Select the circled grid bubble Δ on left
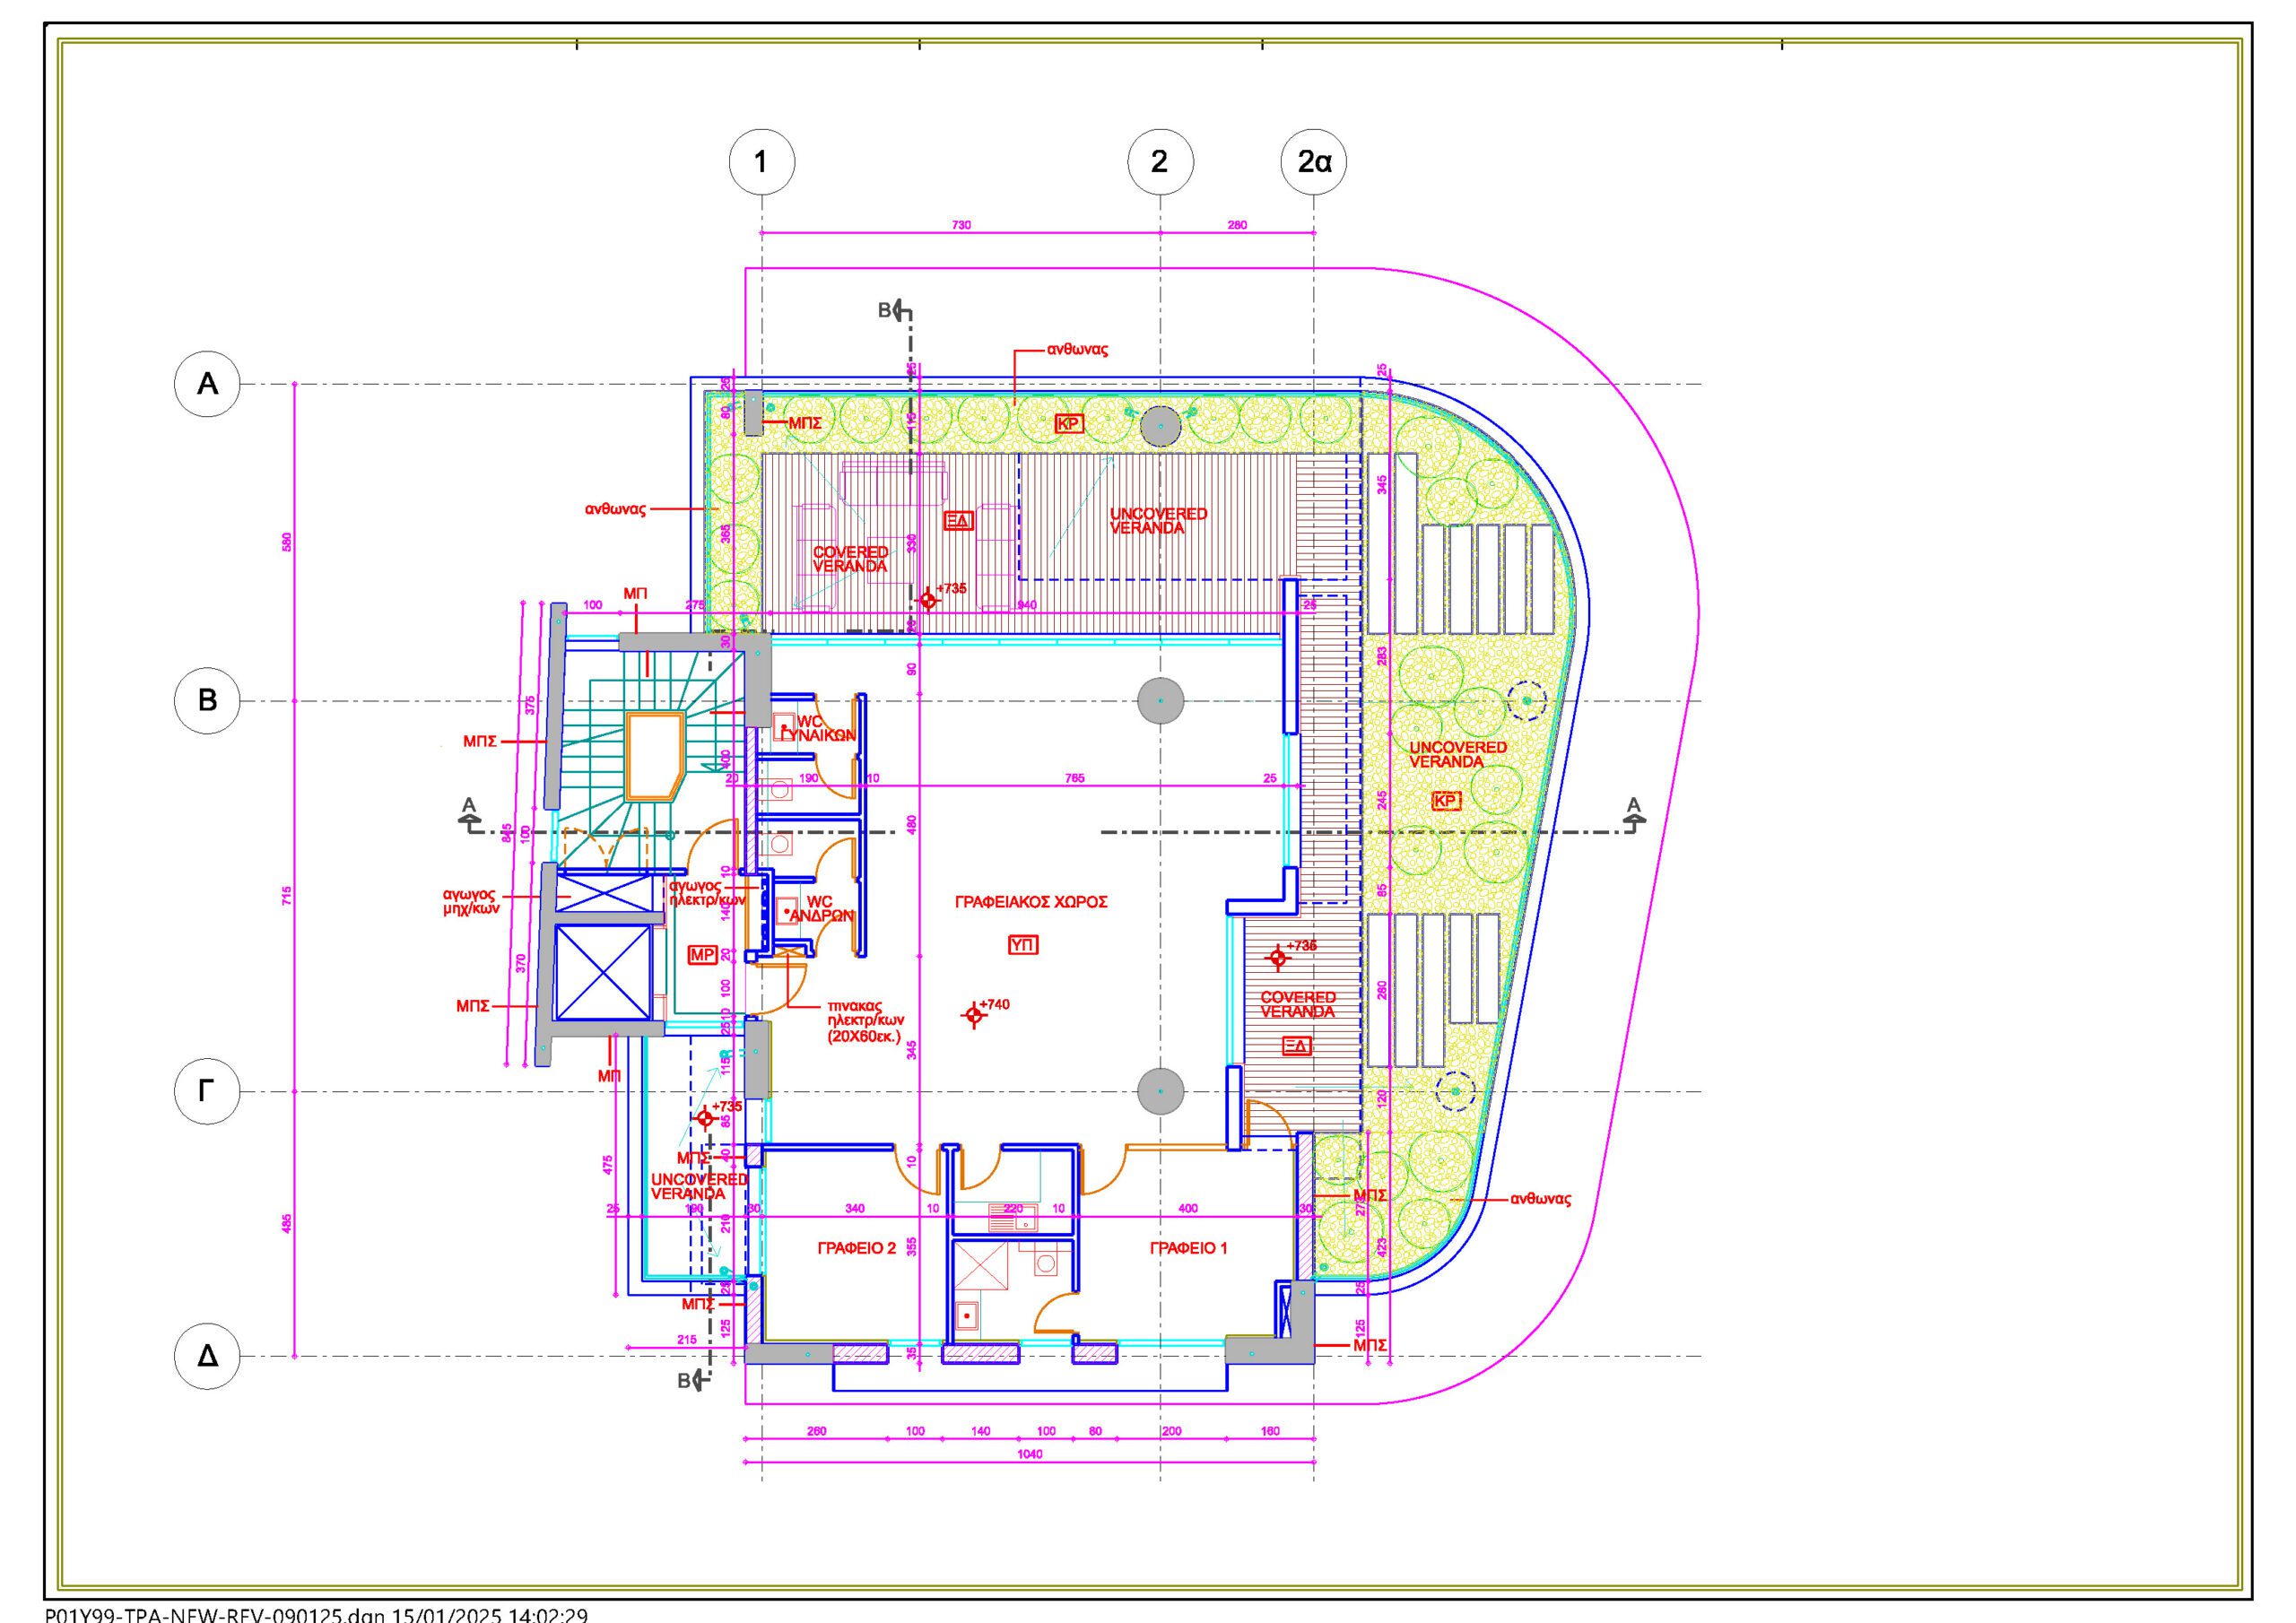The height and width of the screenshot is (1623, 2296). [207, 1356]
